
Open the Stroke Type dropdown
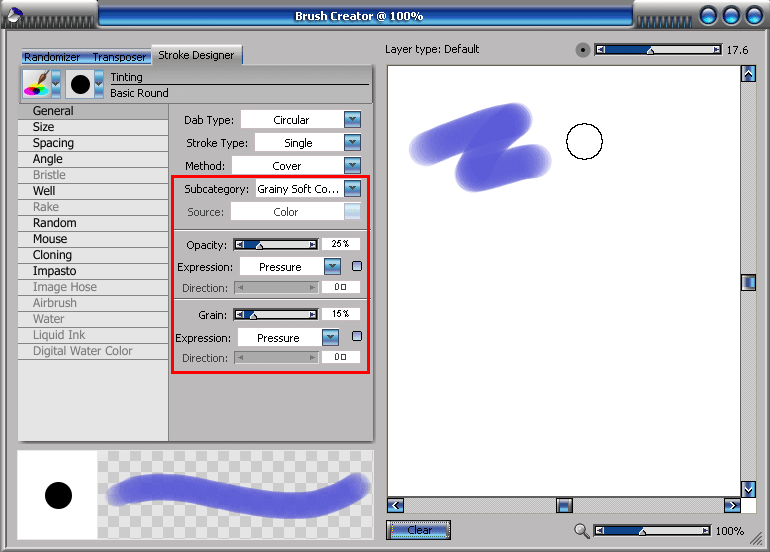[352, 142]
